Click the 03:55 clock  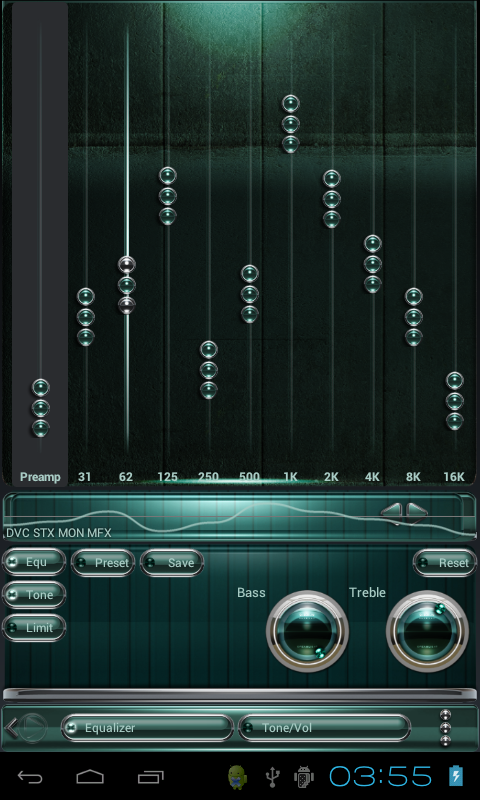point(381,777)
